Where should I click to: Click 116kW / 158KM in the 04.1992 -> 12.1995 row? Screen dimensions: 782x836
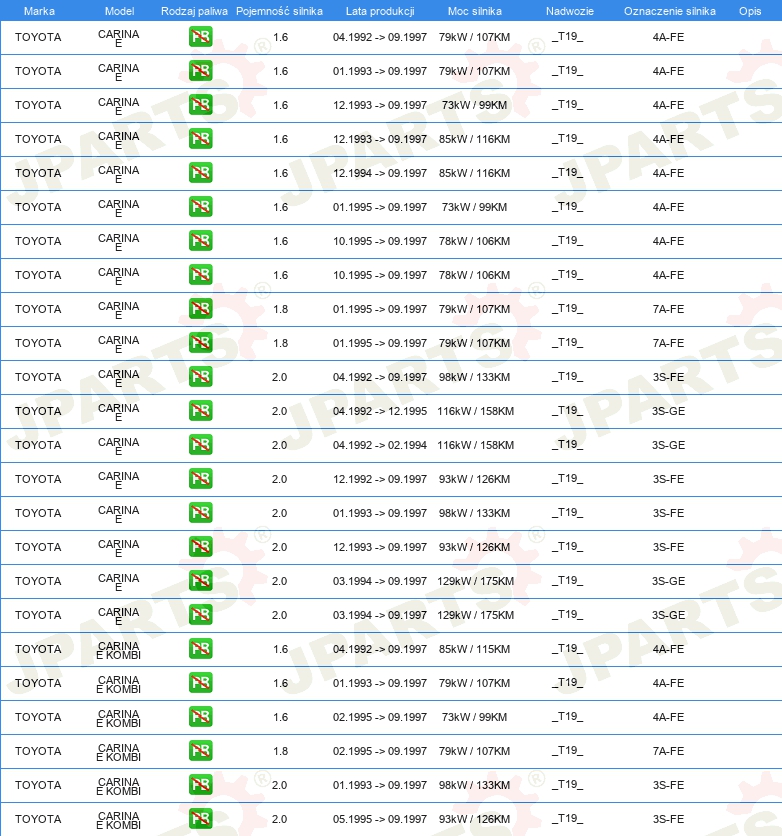475,411
